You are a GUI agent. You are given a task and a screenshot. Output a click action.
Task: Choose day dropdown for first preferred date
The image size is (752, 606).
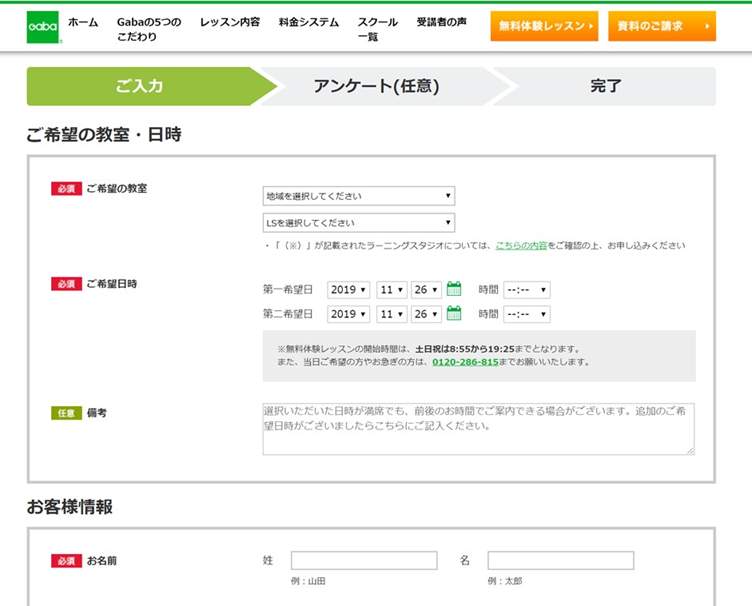click(x=426, y=290)
